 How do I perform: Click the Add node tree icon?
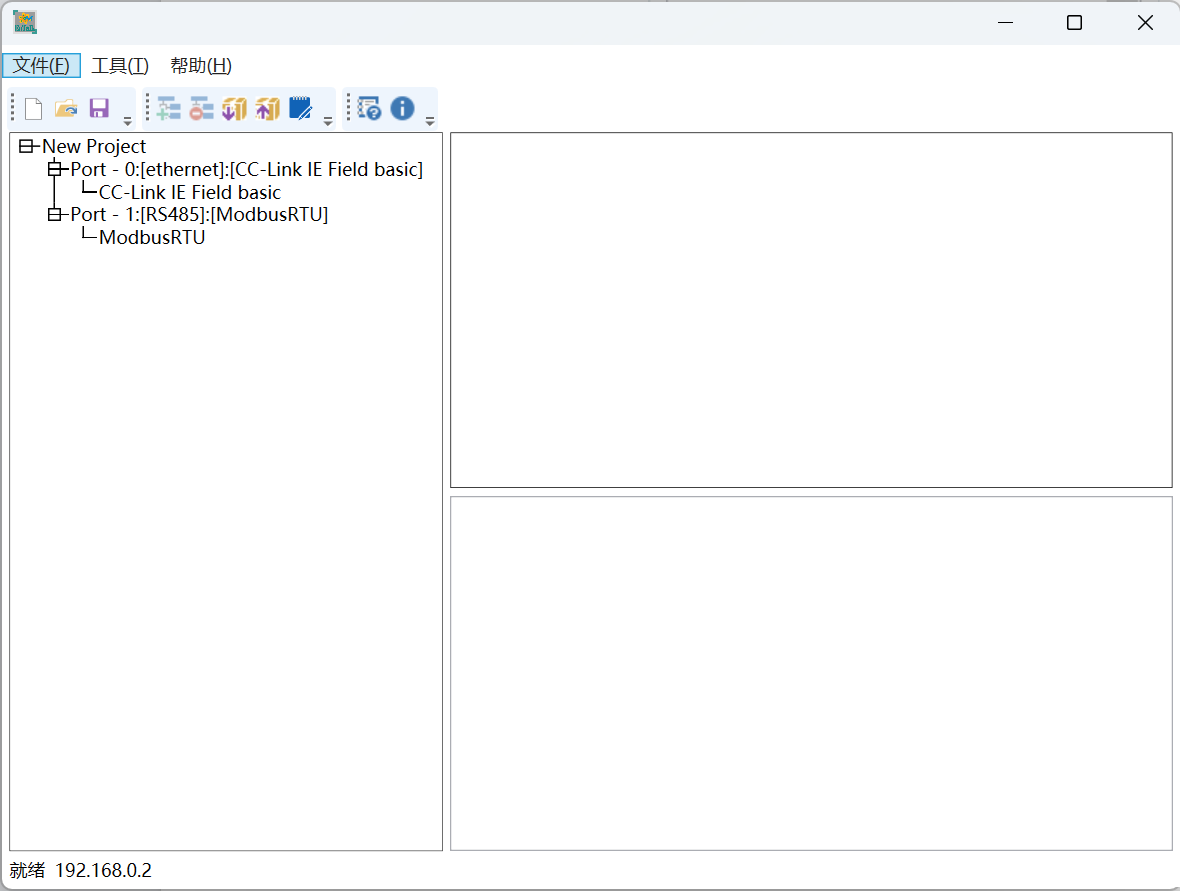(169, 109)
